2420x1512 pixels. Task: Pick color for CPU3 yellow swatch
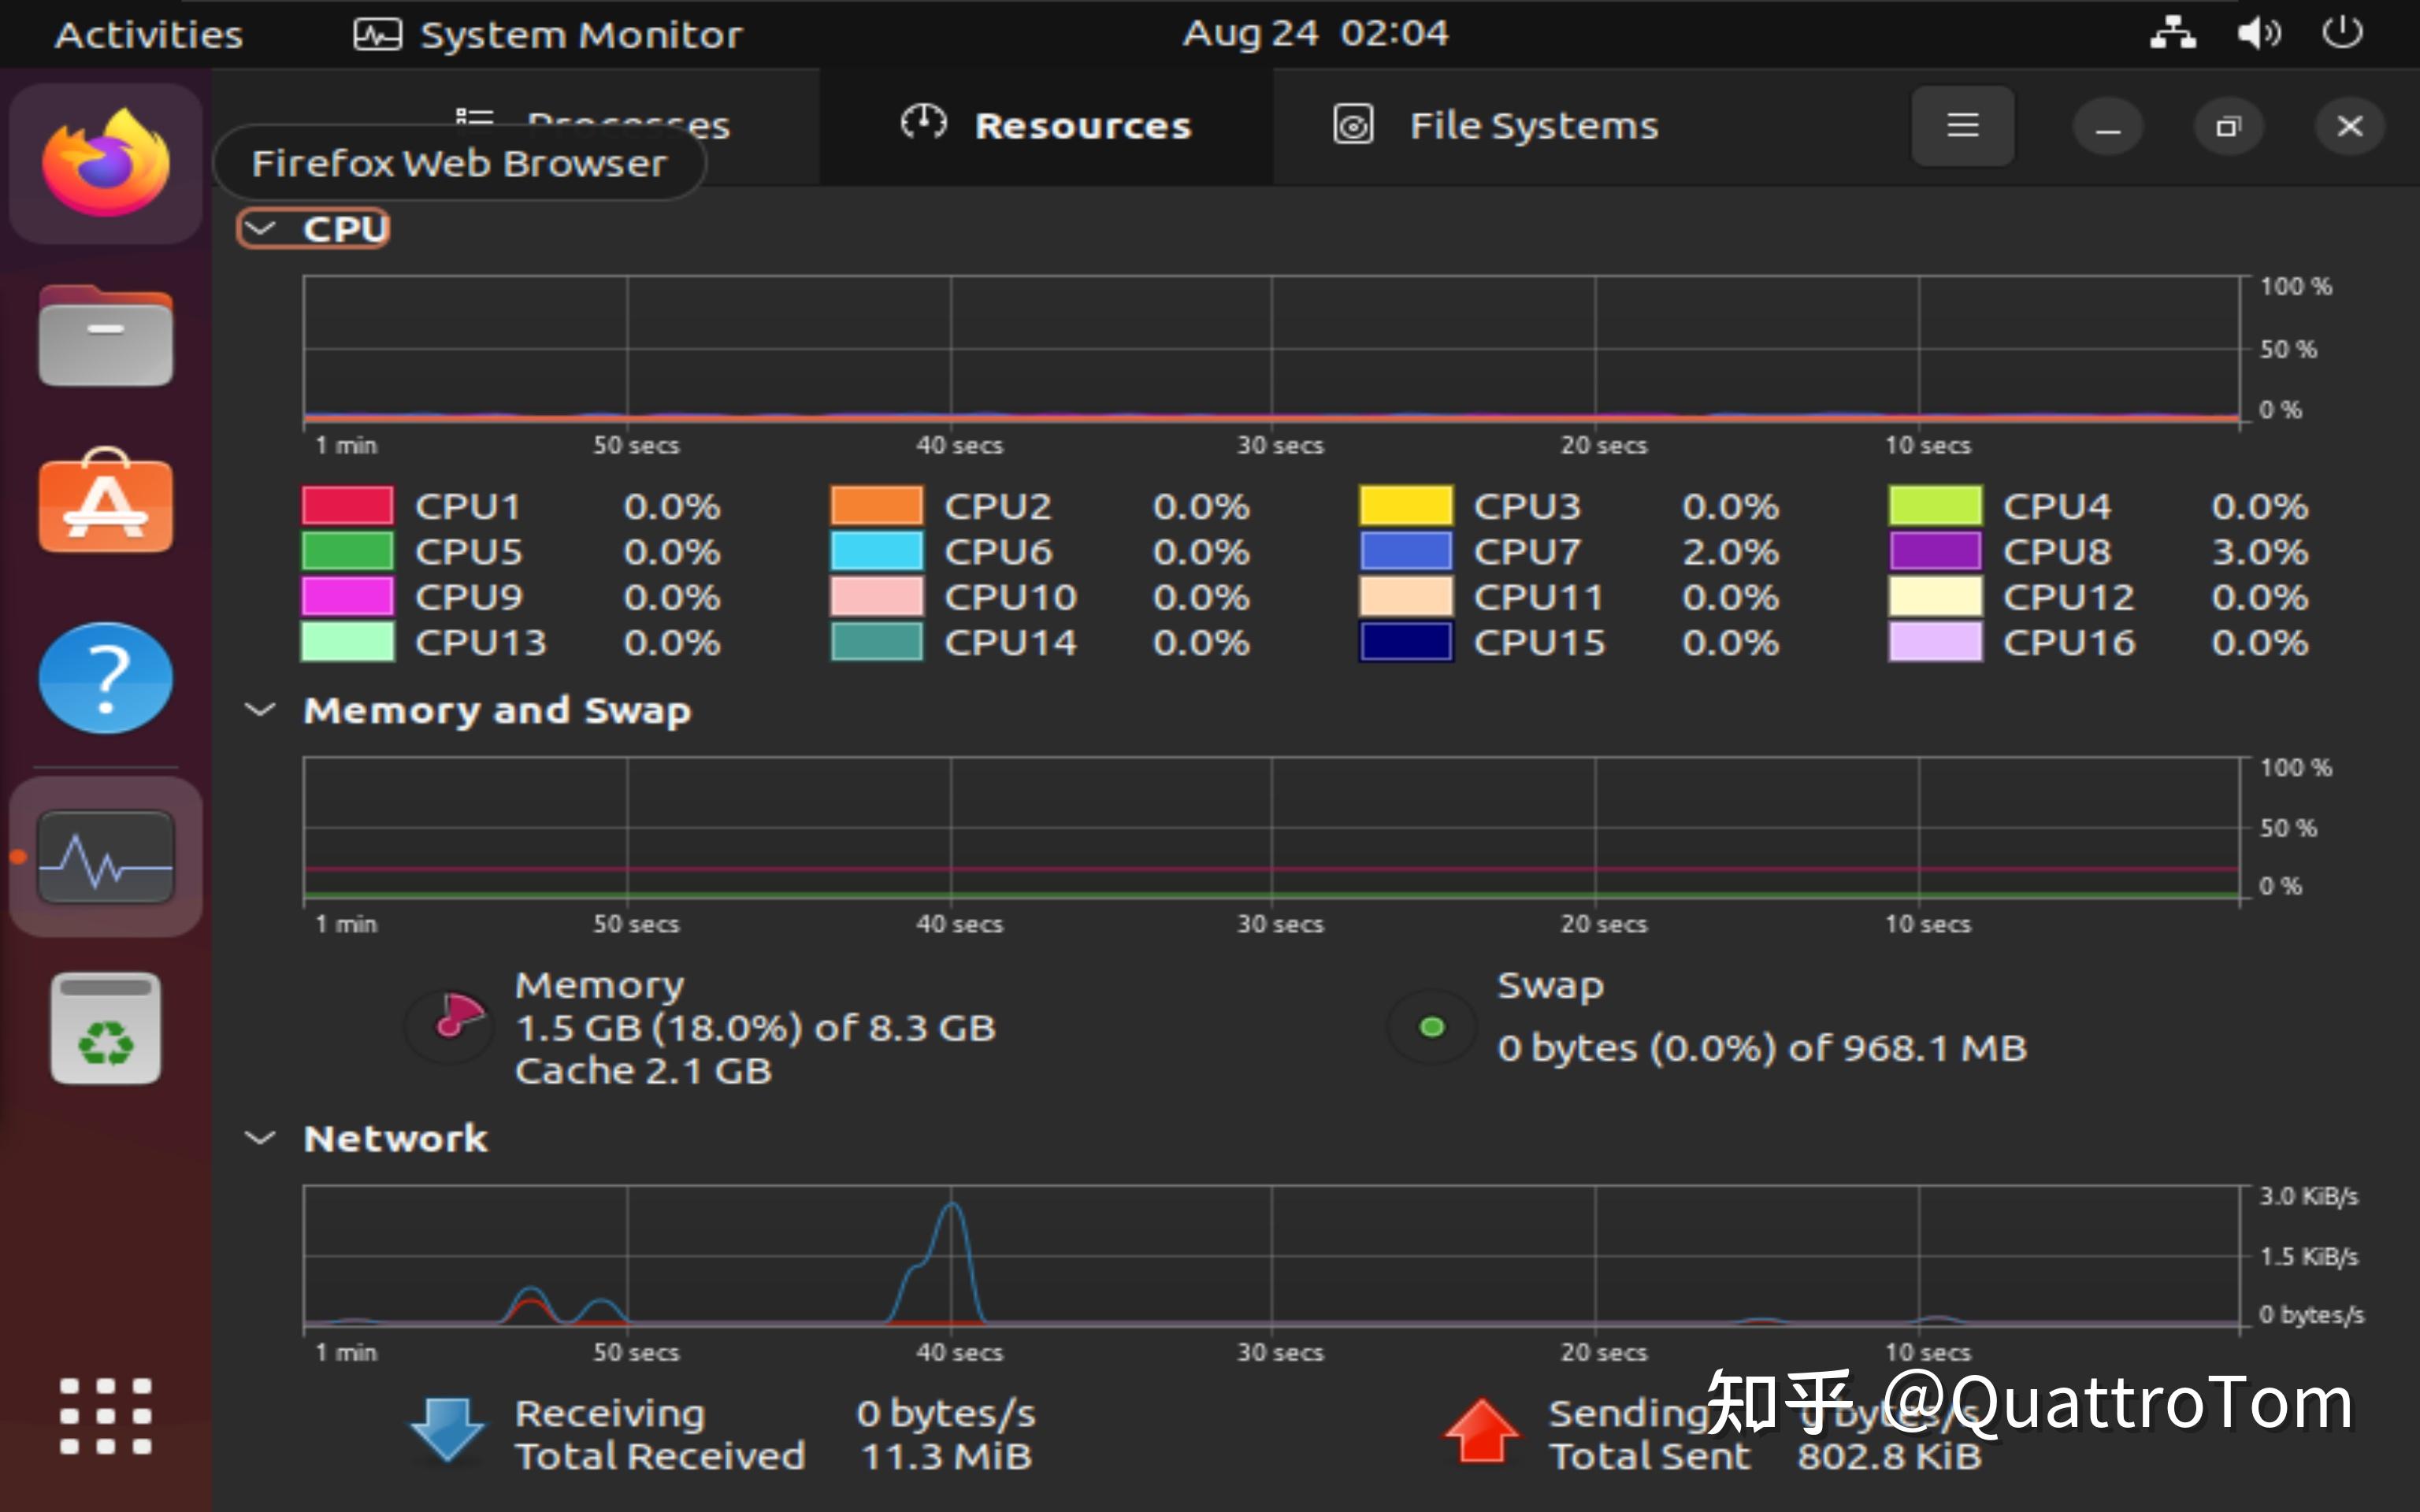[1405, 506]
